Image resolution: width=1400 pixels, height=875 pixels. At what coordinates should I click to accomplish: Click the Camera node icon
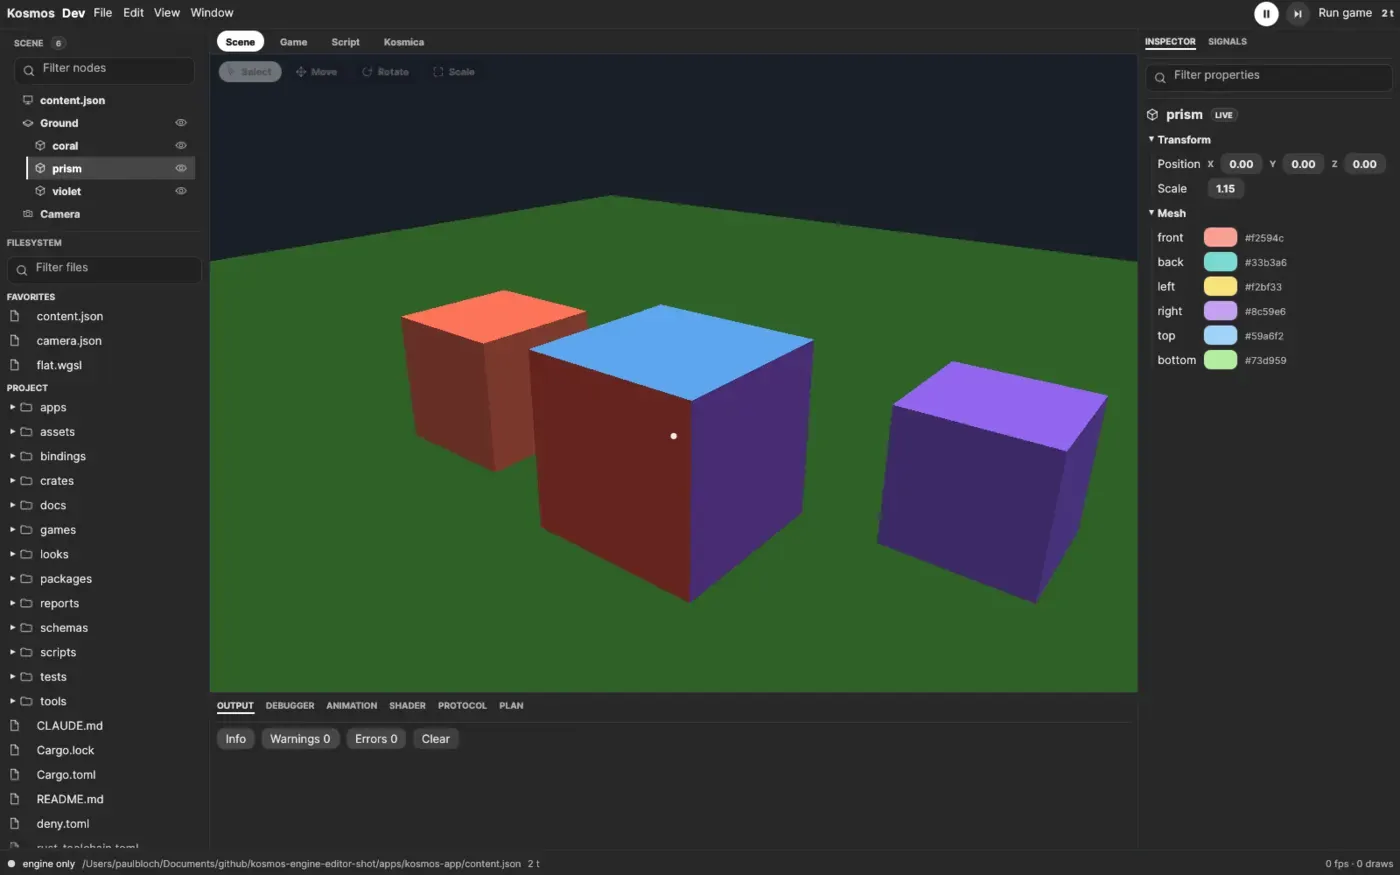28,214
